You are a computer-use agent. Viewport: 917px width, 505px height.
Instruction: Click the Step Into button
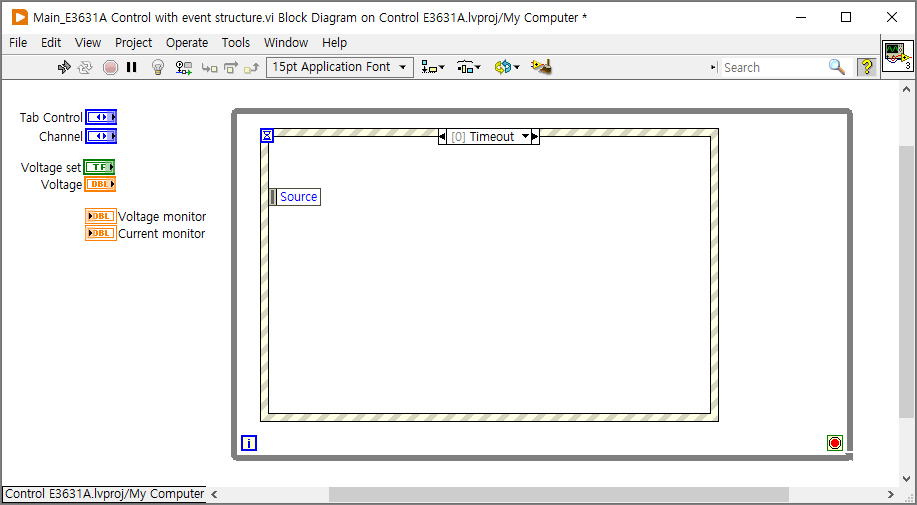point(209,68)
